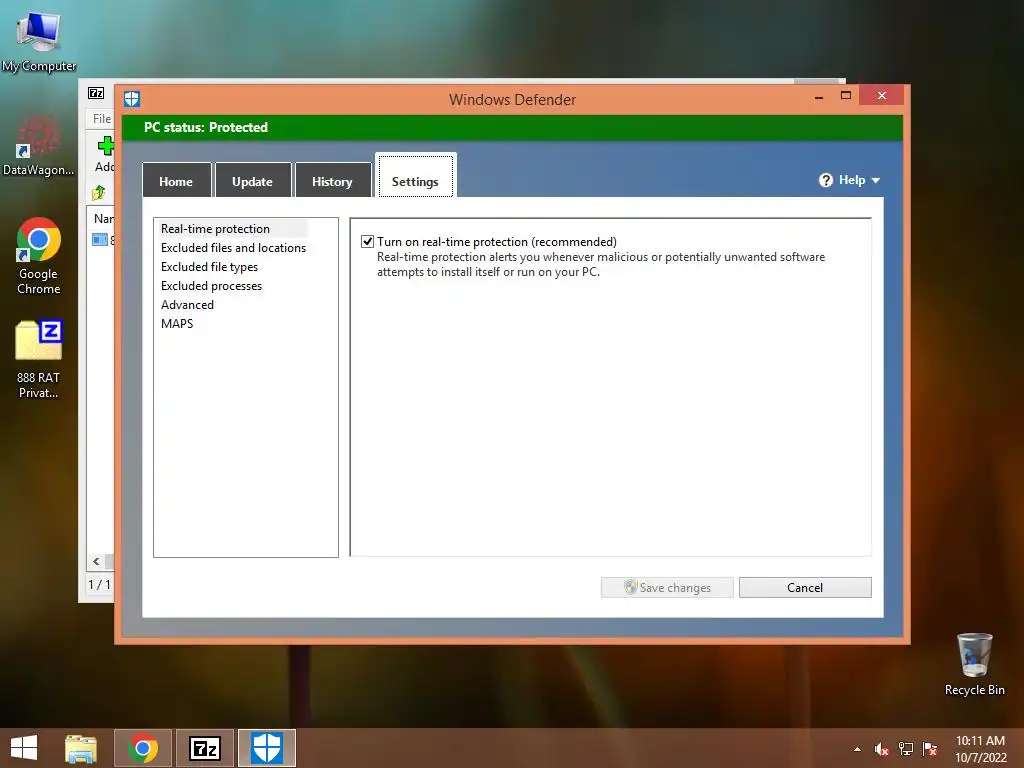
Task: Click the 7z icon in the 7-Zip title bar
Action: [96, 93]
